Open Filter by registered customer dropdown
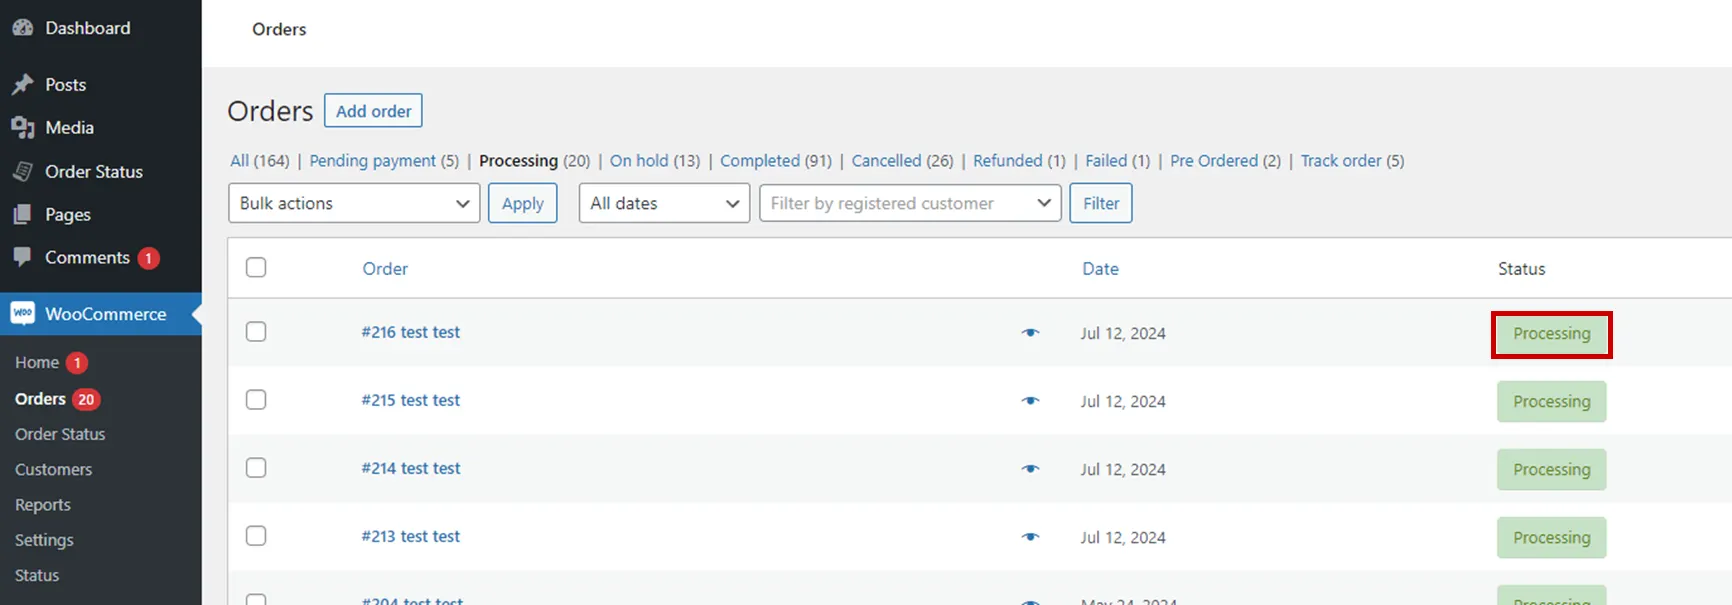This screenshot has width=1732, height=605. [910, 204]
